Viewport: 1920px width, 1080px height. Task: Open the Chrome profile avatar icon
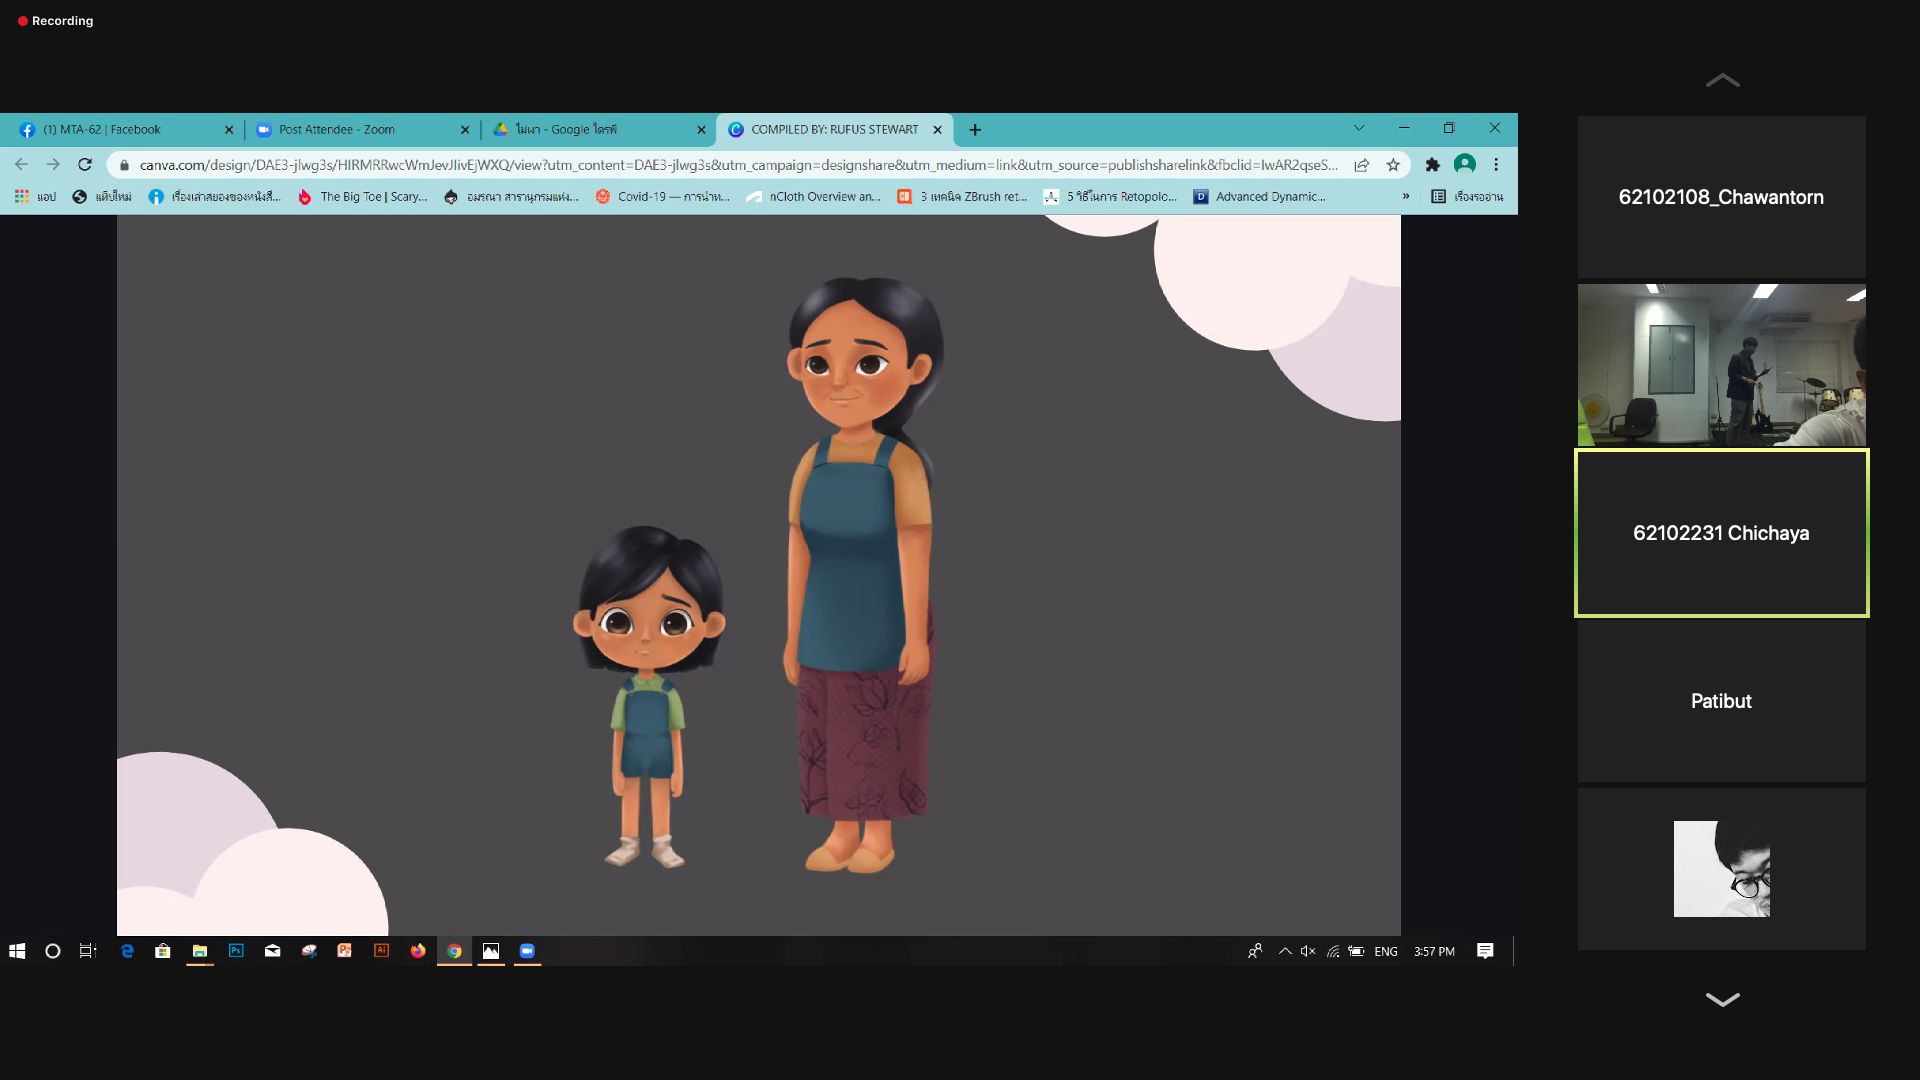pos(1465,164)
